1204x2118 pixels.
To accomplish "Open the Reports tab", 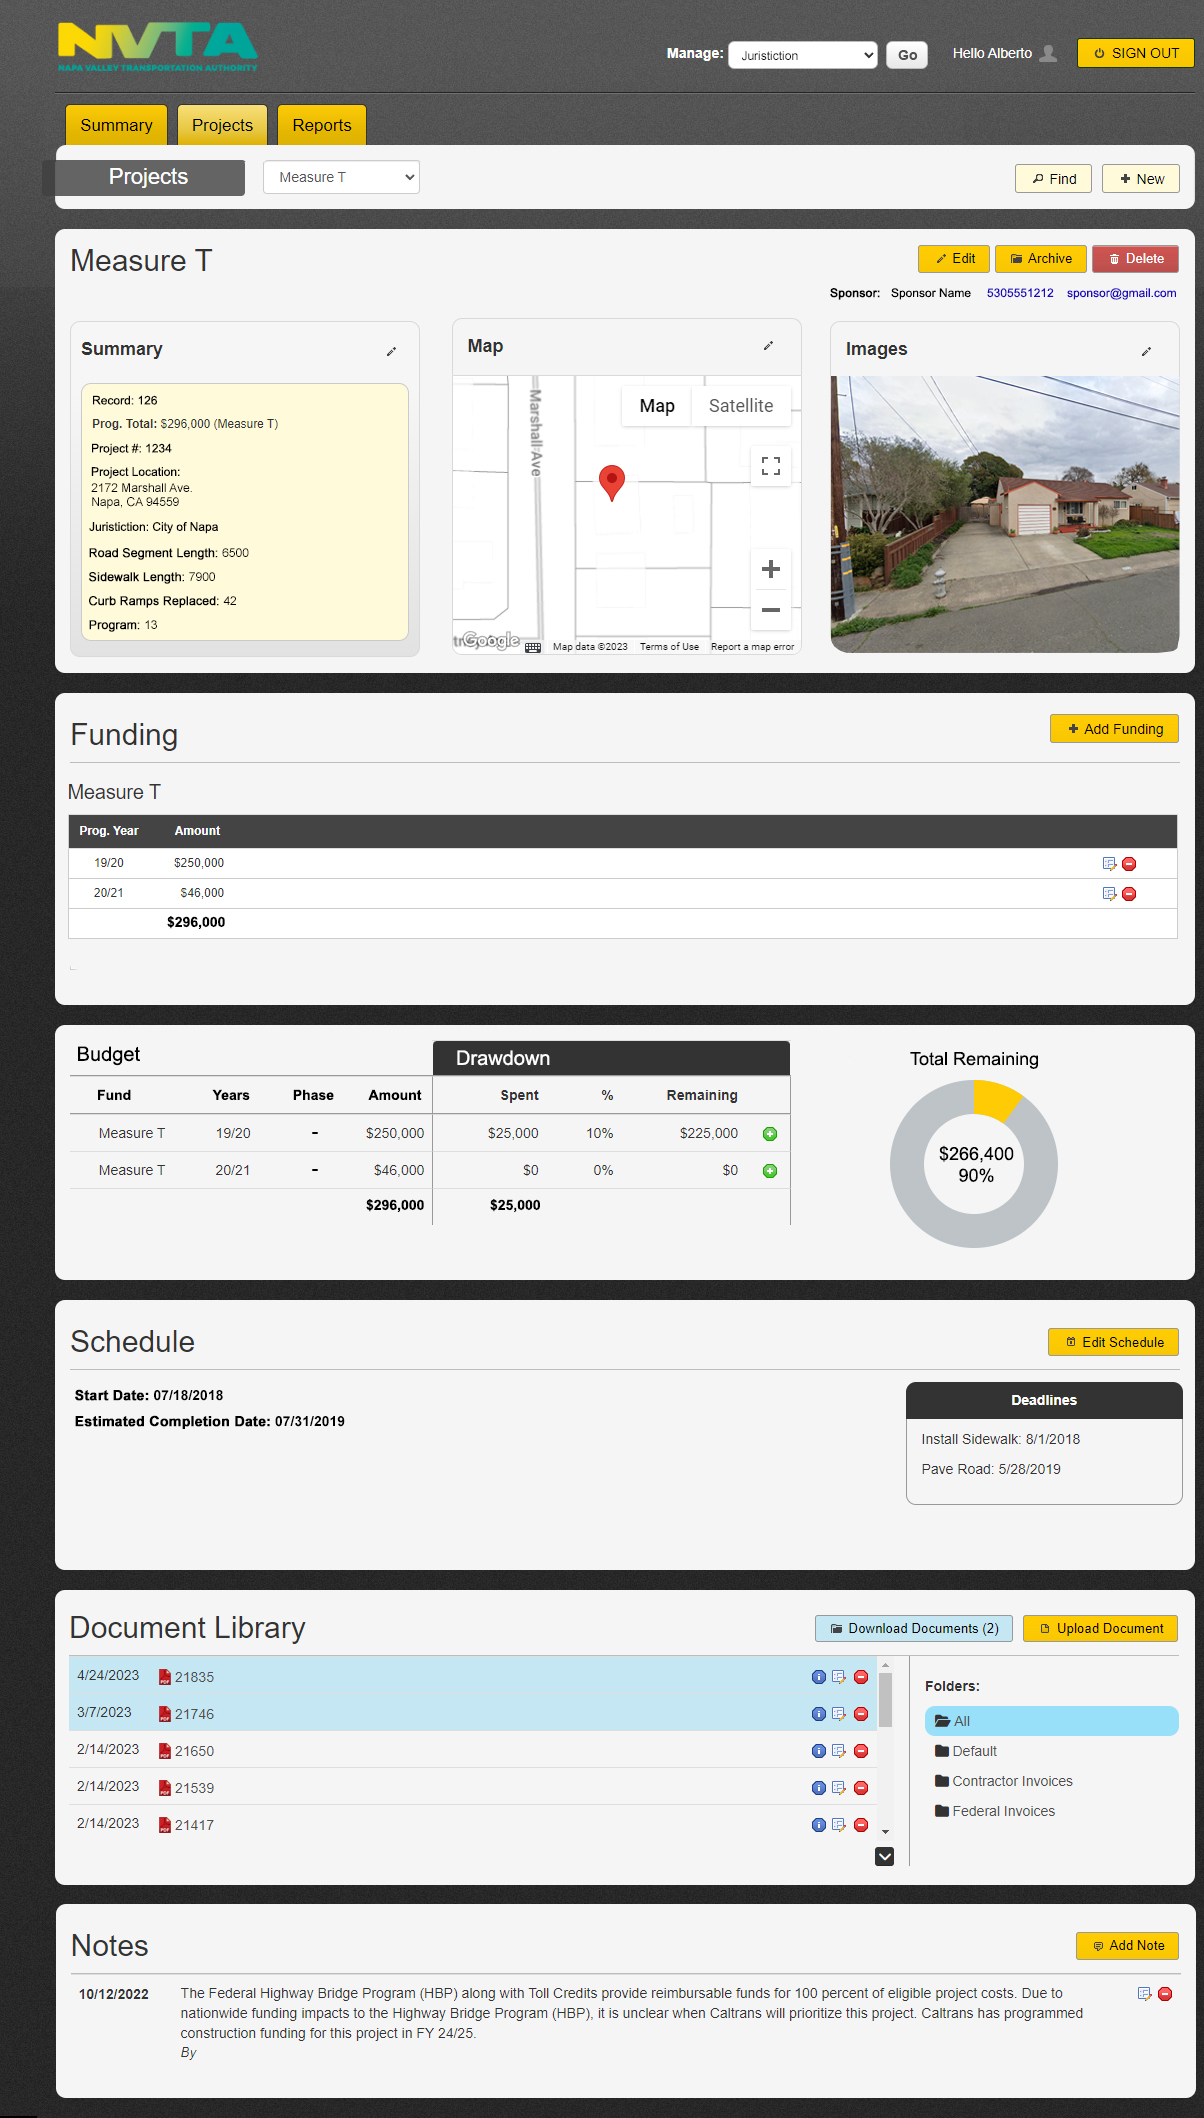I will (321, 125).
